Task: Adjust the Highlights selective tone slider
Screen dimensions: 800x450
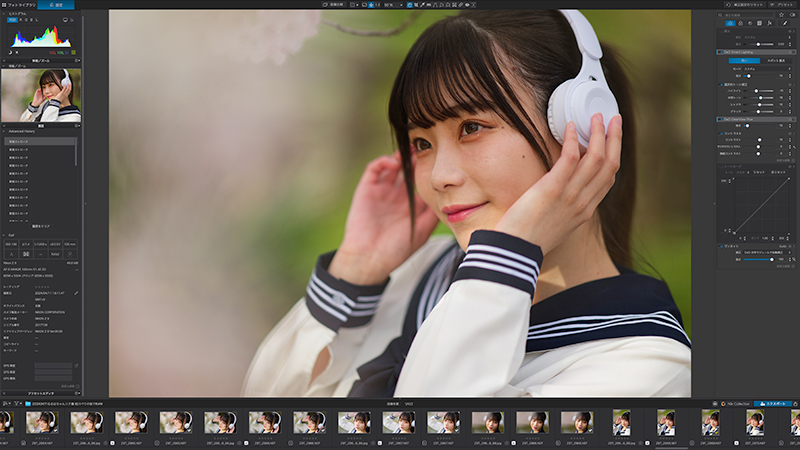Action: tap(759, 91)
